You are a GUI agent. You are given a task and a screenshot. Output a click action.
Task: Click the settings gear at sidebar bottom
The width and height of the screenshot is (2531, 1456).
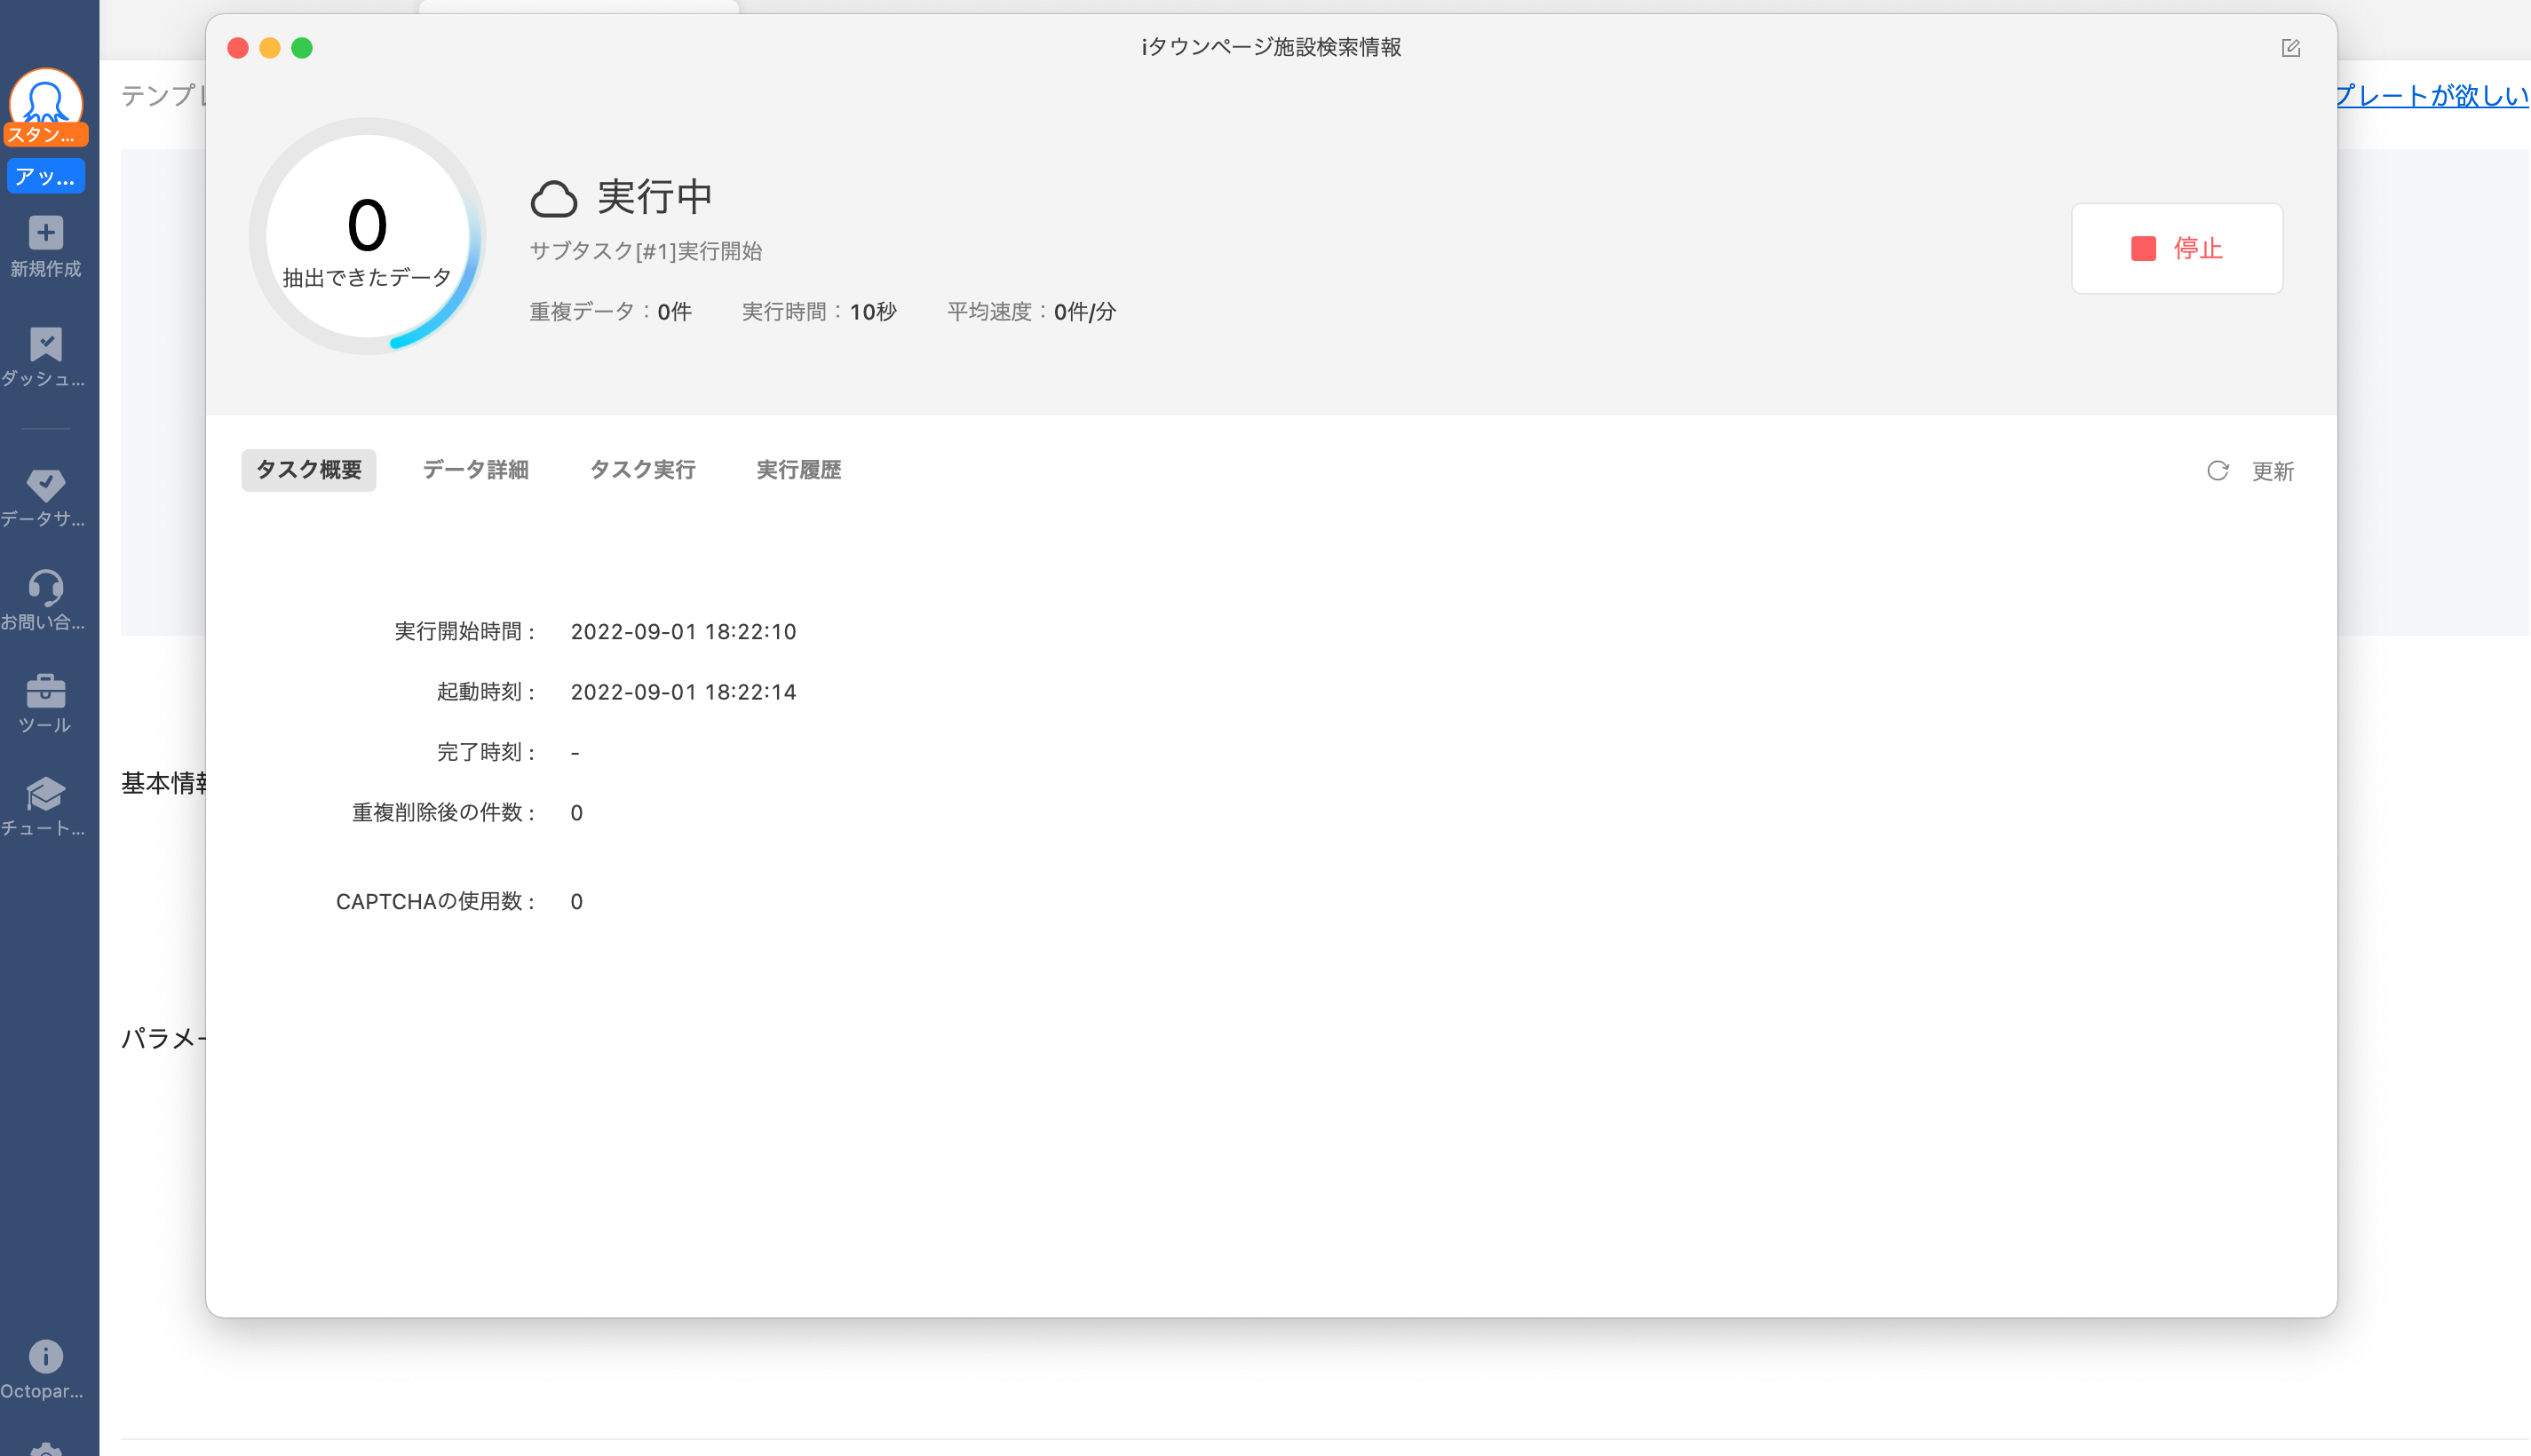pos(45,1449)
